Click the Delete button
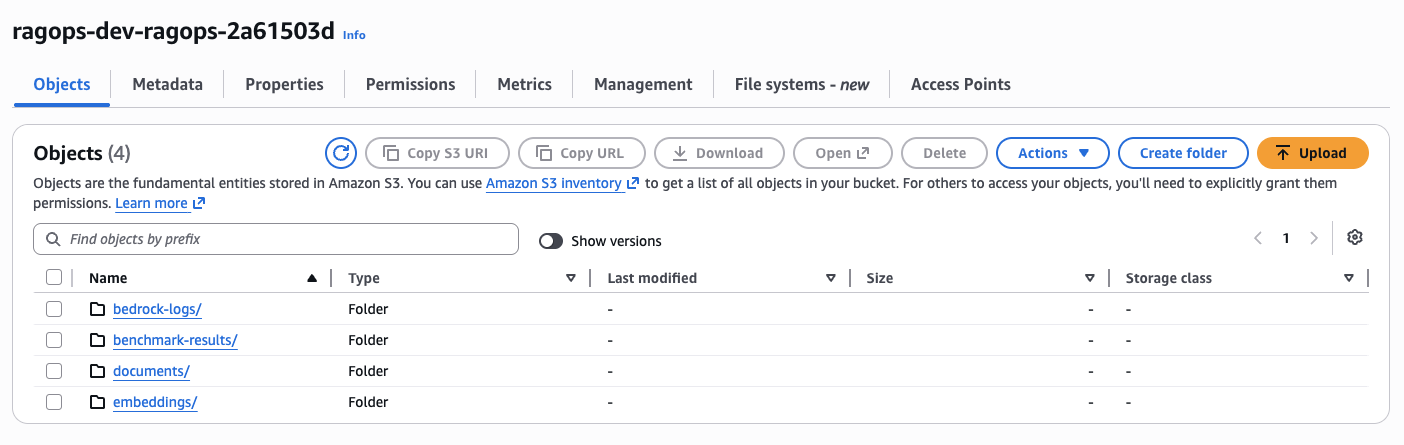Image resolution: width=1404 pixels, height=445 pixels. 944,153
